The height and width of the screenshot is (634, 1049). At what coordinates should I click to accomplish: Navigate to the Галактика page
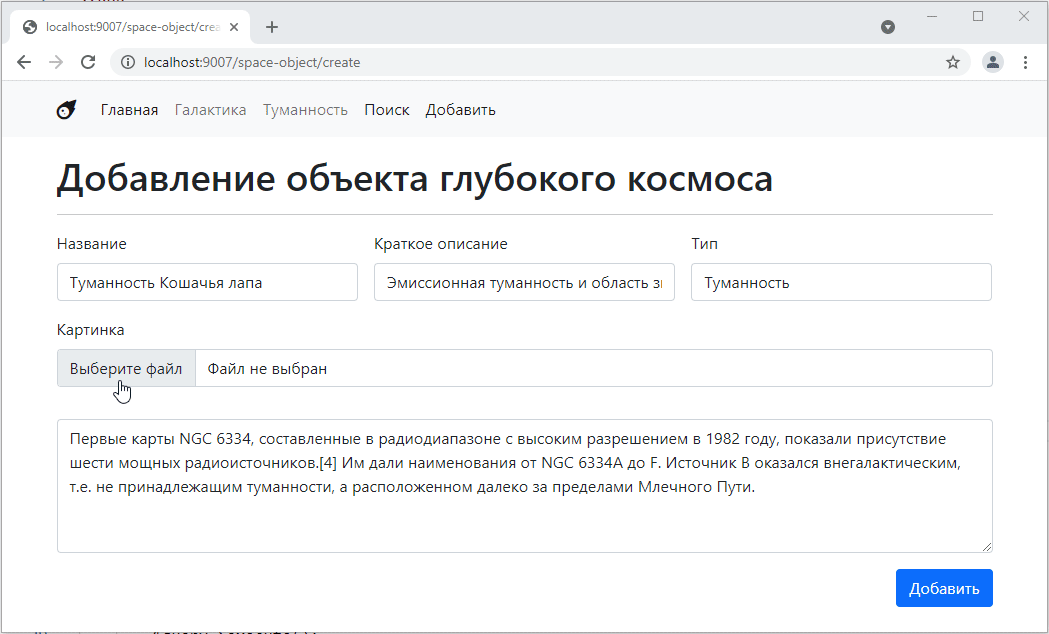coord(210,110)
